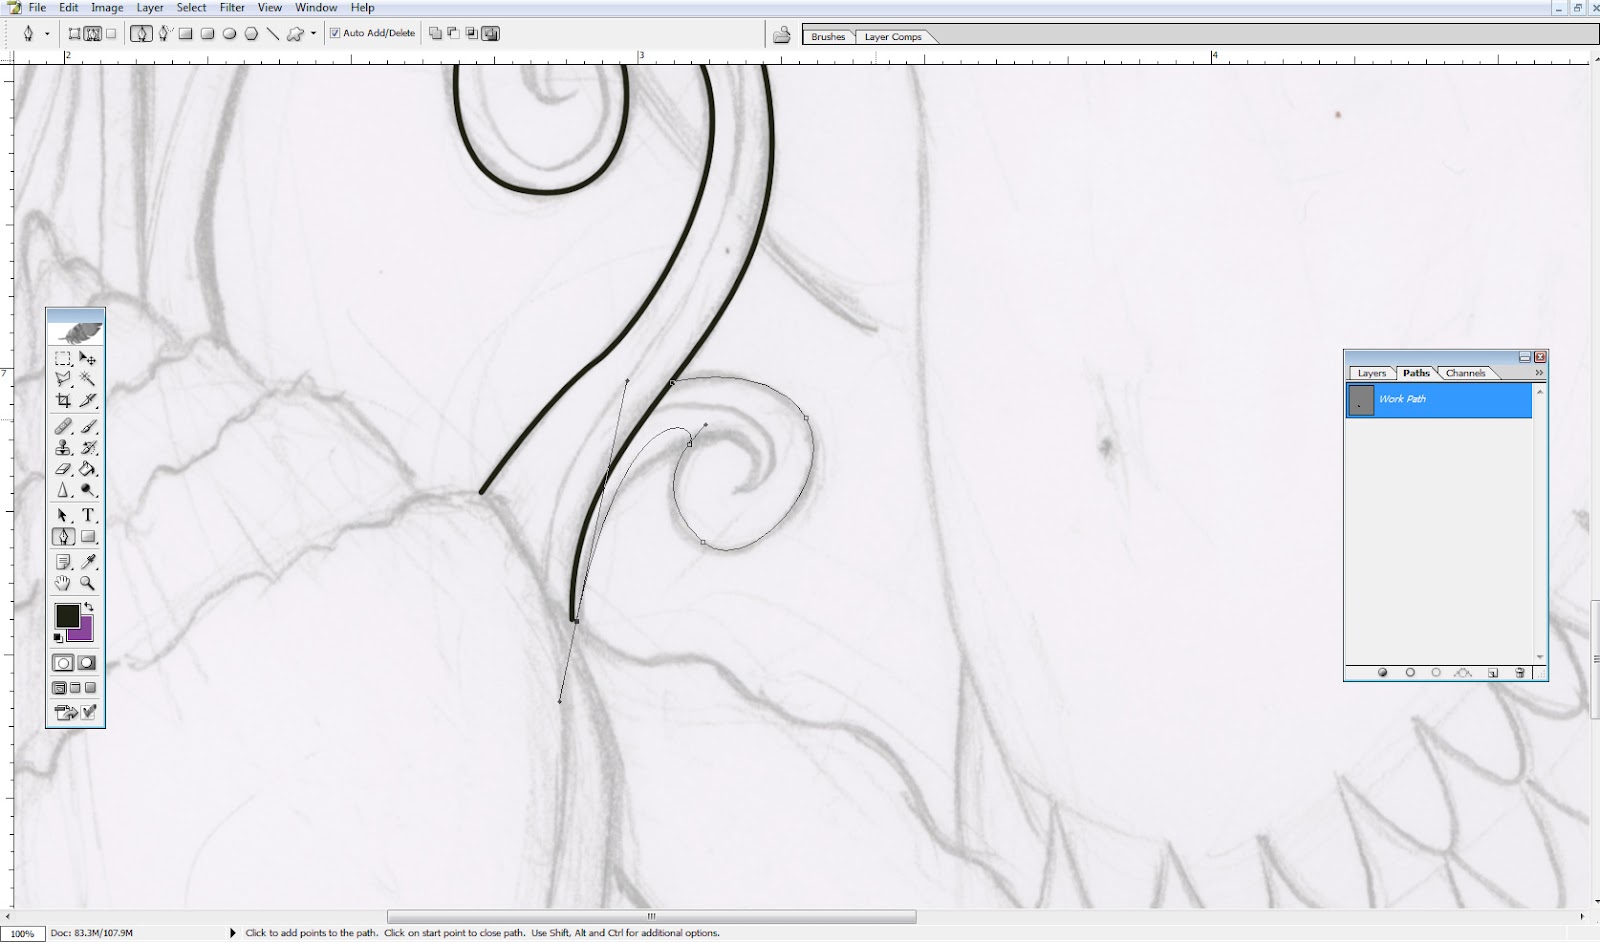Activate the Zoom tool
1600x942 pixels.
tap(88, 583)
